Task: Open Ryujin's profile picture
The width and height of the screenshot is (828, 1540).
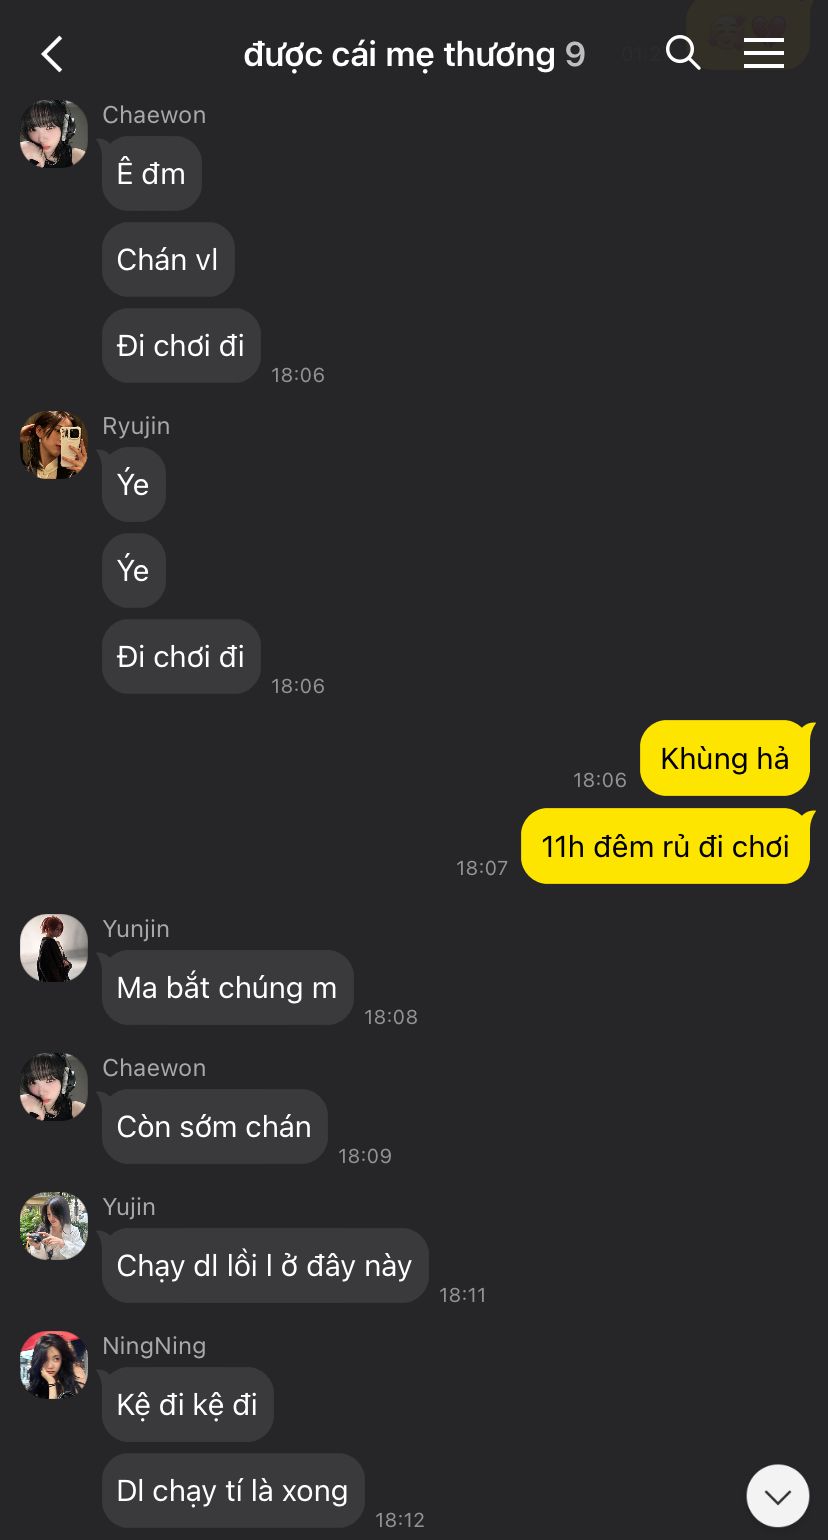Action: click(x=54, y=444)
